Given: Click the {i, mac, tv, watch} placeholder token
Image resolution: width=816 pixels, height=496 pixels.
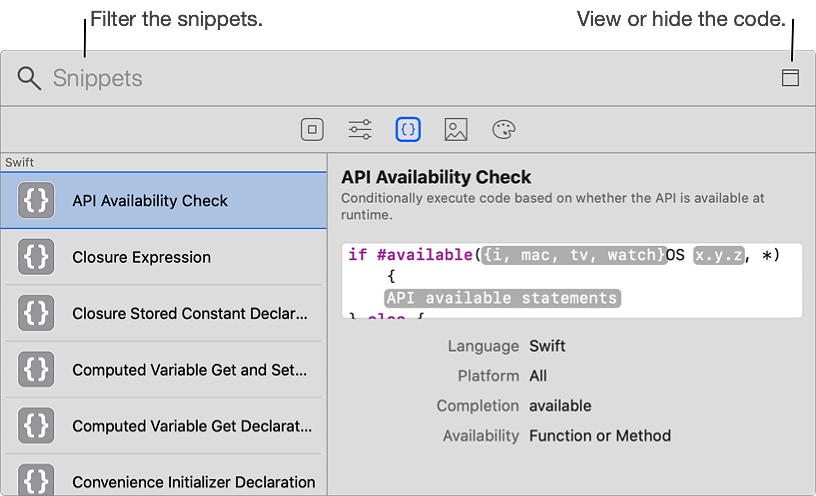Looking at the screenshot, I should 574,255.
